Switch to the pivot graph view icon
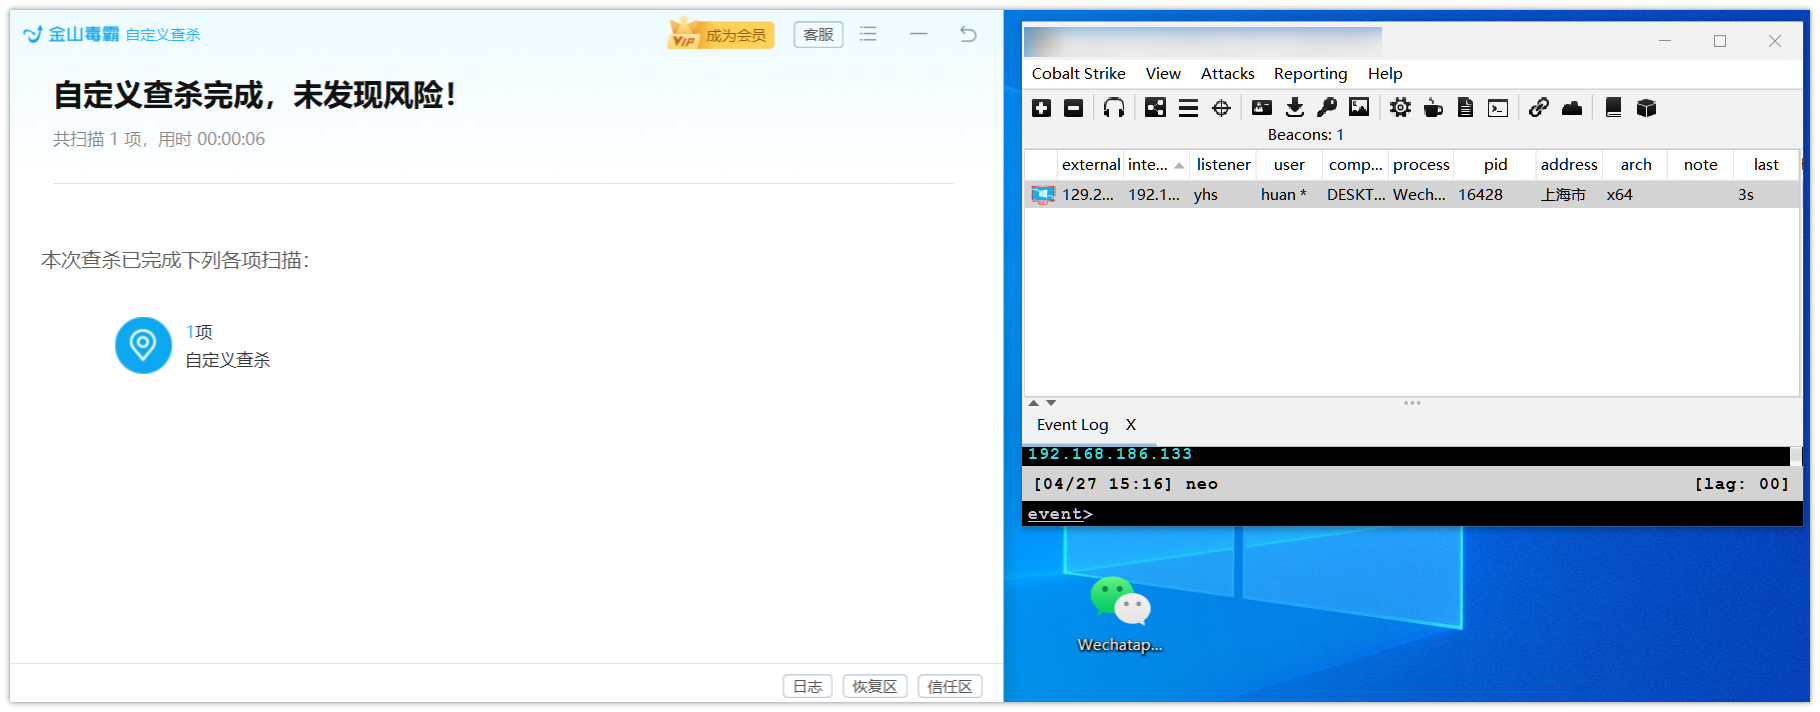 1155,108
